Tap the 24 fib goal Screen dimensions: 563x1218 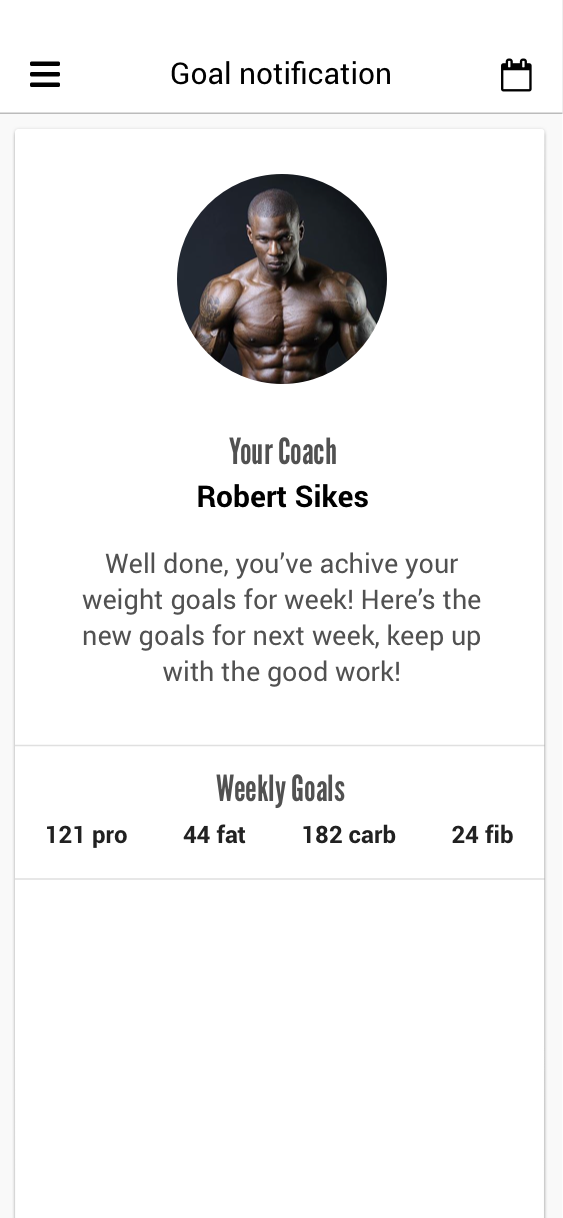(x=482, y=835)
